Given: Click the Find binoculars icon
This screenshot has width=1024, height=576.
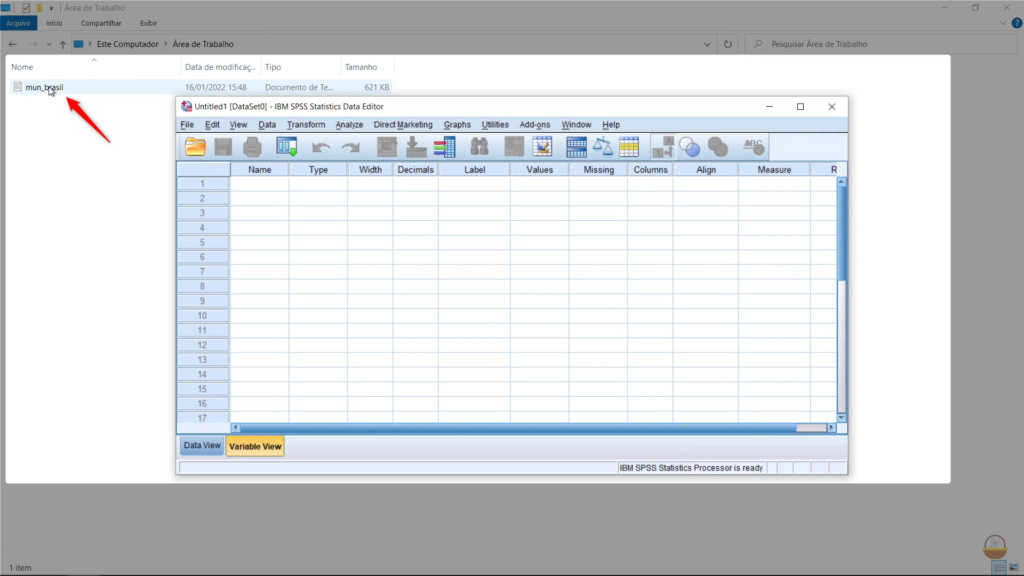Looking at the screenshot, I should click(479, 147).
